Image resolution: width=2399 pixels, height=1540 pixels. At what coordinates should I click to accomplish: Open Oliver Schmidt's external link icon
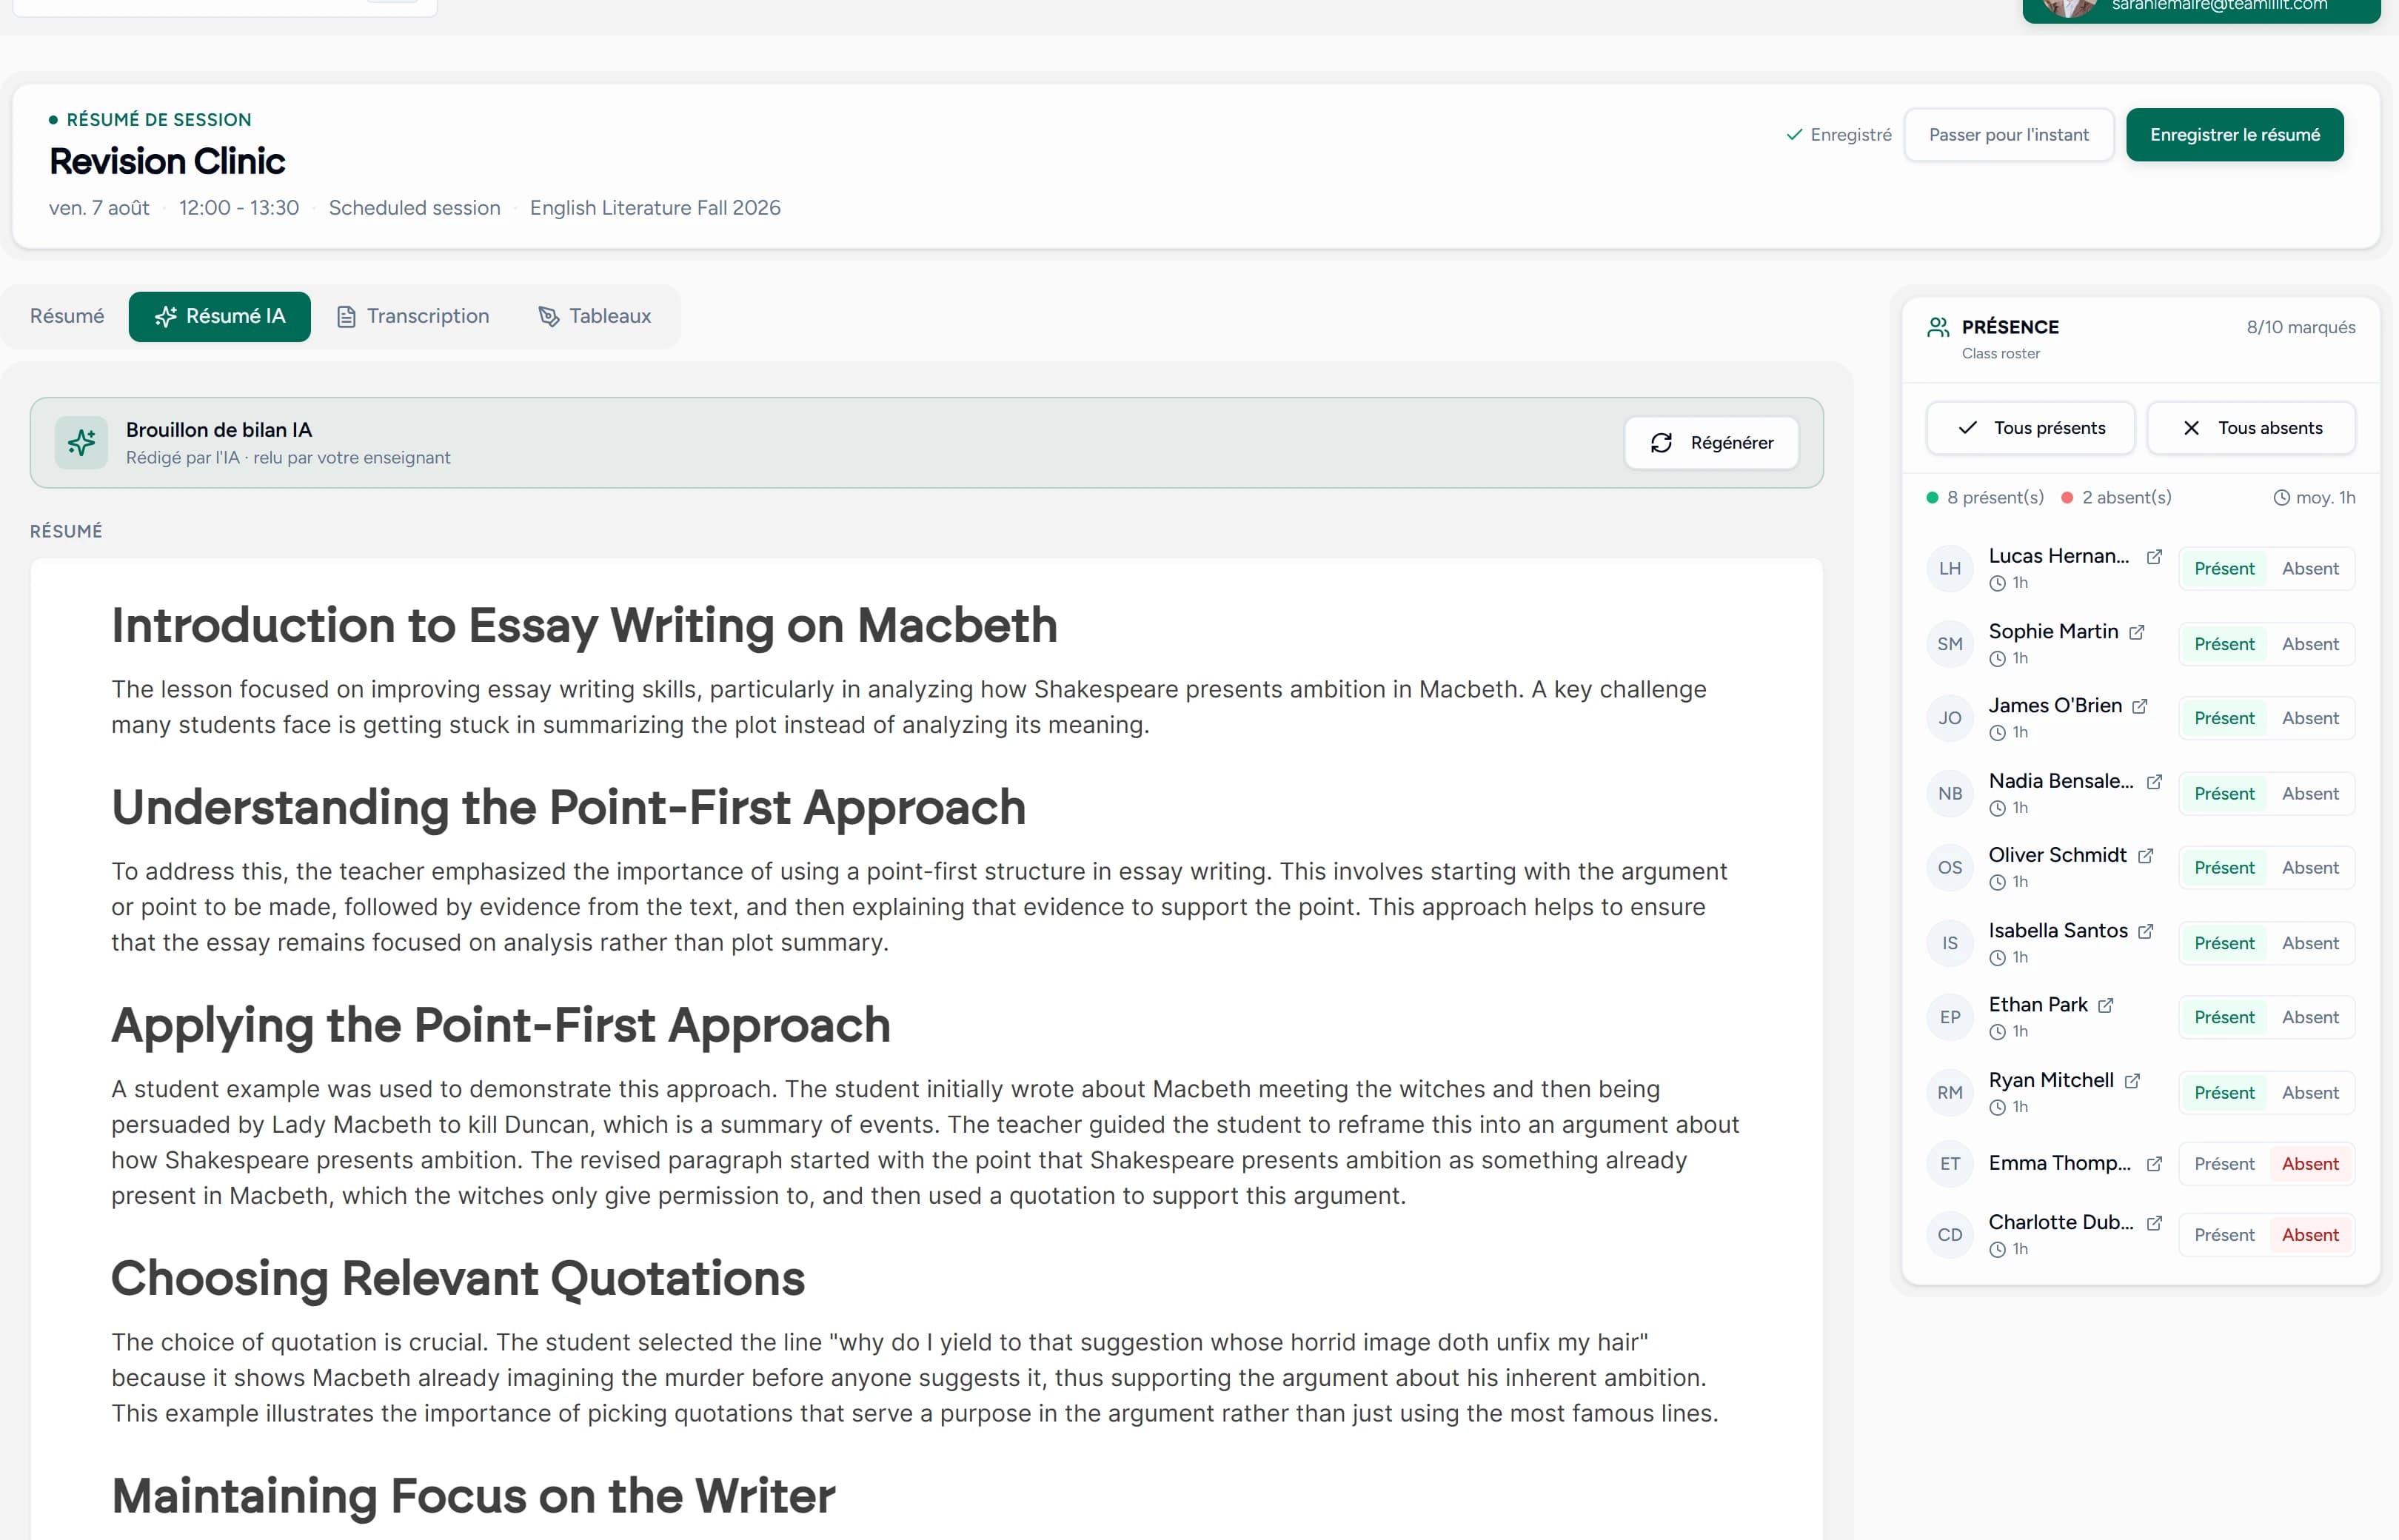(2145, 856)
